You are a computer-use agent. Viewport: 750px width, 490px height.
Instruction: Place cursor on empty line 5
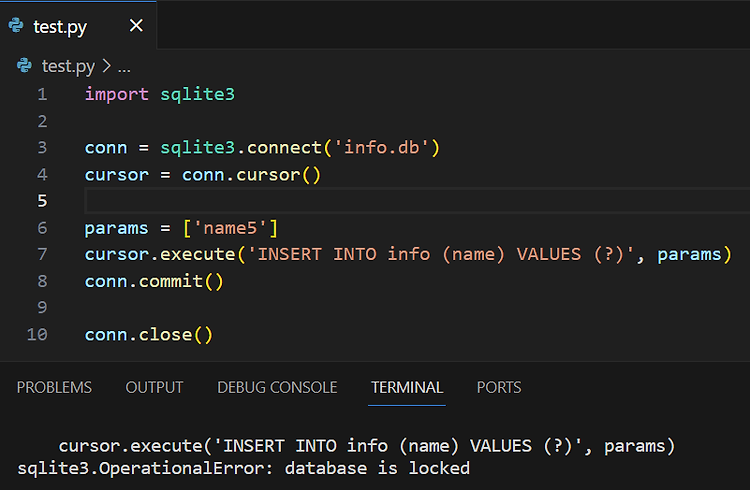pyautogui.click(x=417, y=201)
